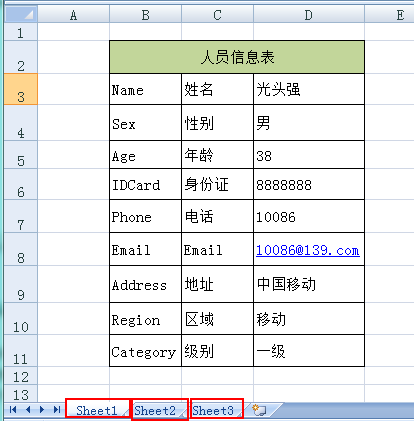Insert a new worksheet icon

click(x=259, y=410)
